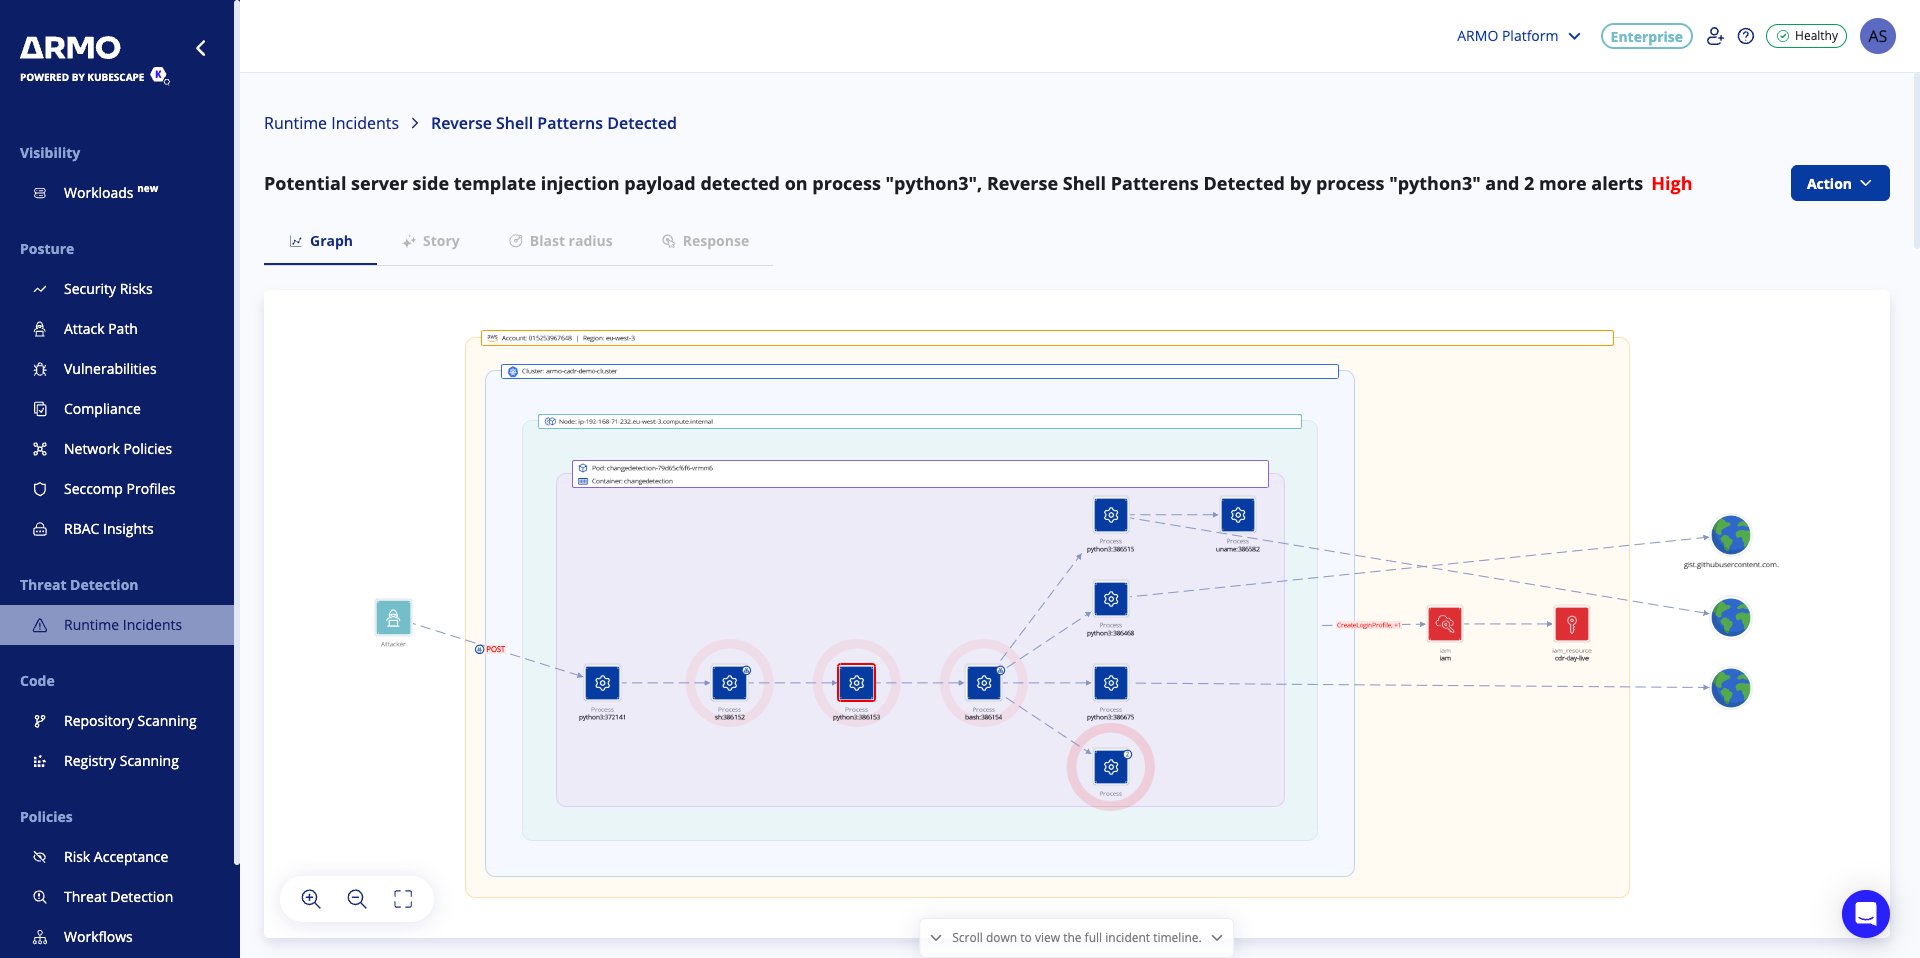Click the Cluster armo-cadr-demo-cluster label
This screenshot has height=958, width=1920.
coord(919,371)
